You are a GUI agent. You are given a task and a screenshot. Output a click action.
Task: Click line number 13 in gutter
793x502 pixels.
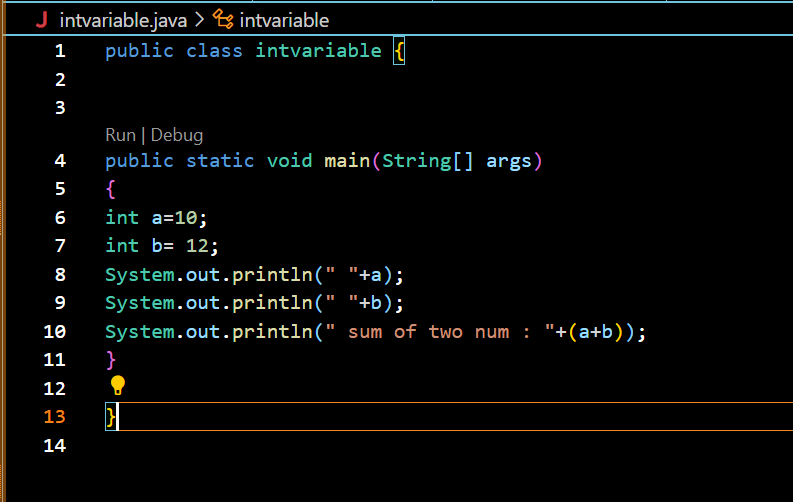(55, 417)
